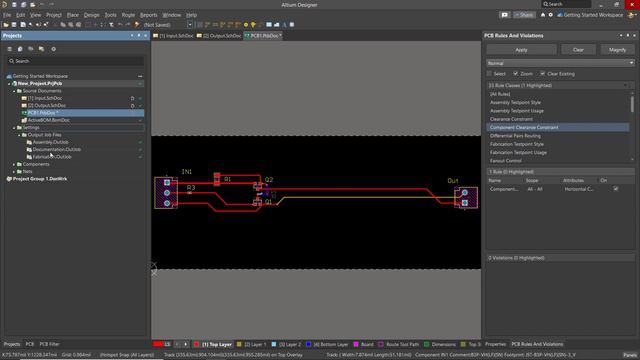
Task: Switch to the [2] Output.SchDoc tab
Action: tap(219, 36)
